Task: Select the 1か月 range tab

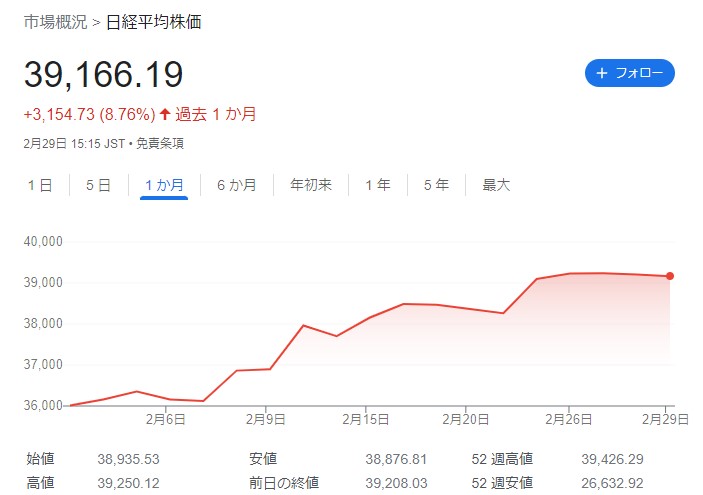Action: coord(164,185)
